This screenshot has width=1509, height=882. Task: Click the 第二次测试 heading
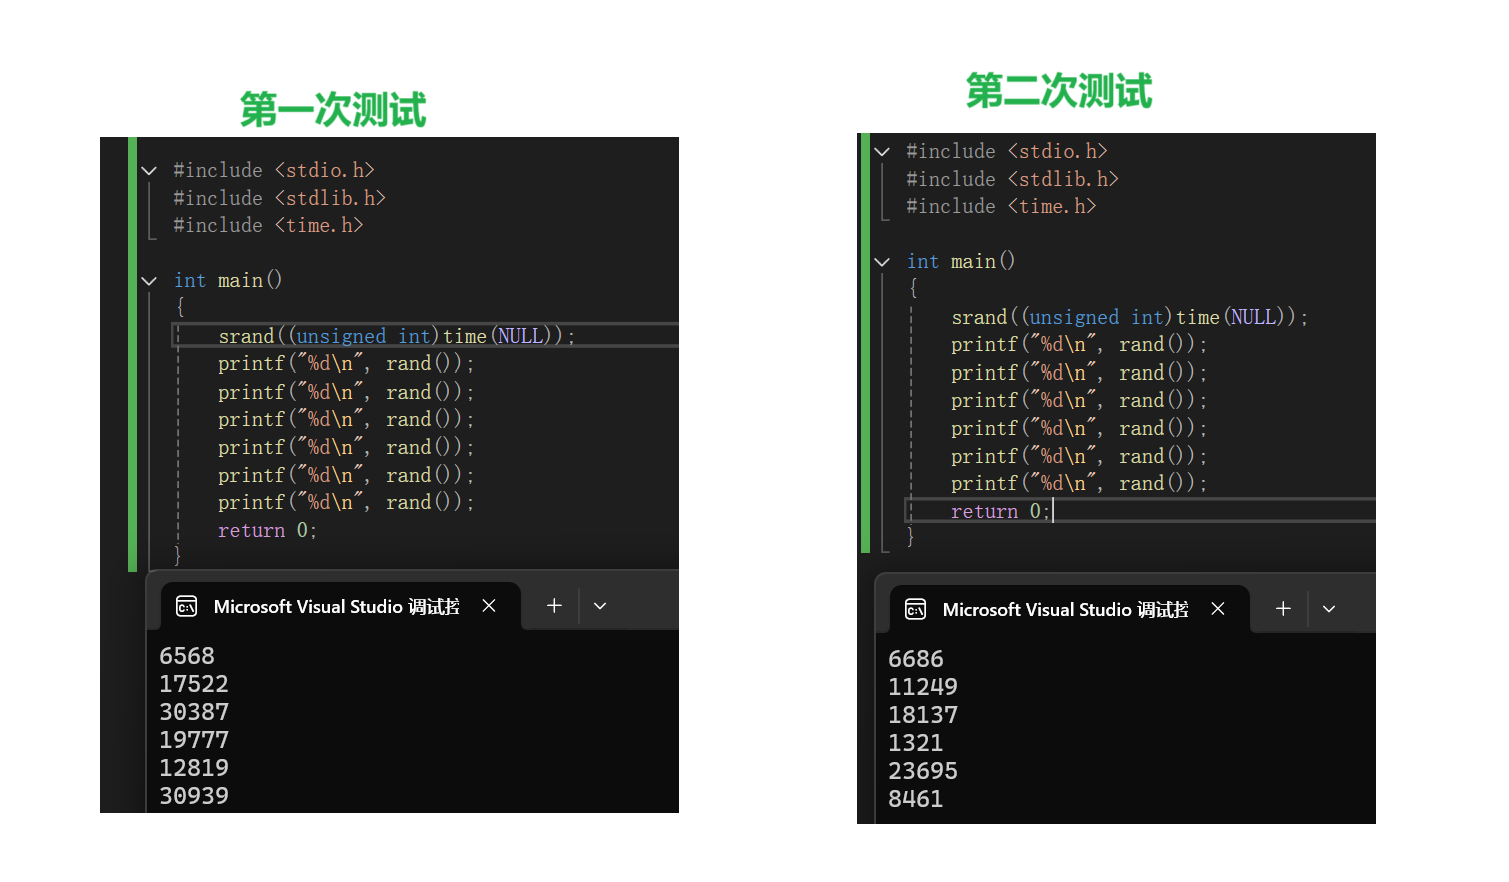1059,90
